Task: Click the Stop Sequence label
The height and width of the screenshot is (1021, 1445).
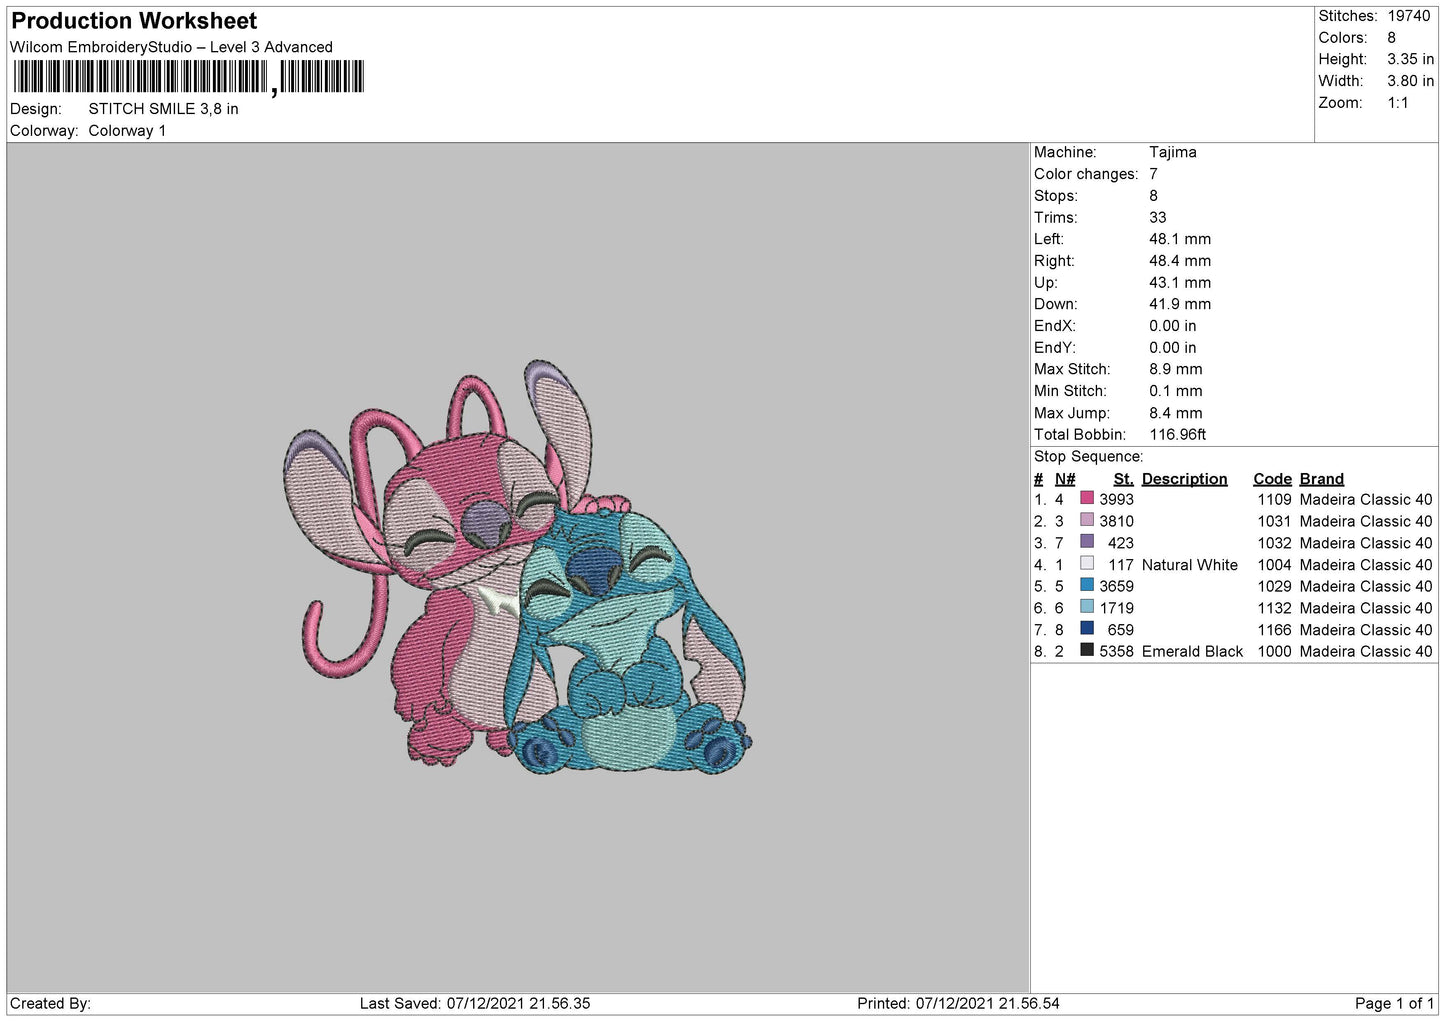Action: pos(1088,457)
